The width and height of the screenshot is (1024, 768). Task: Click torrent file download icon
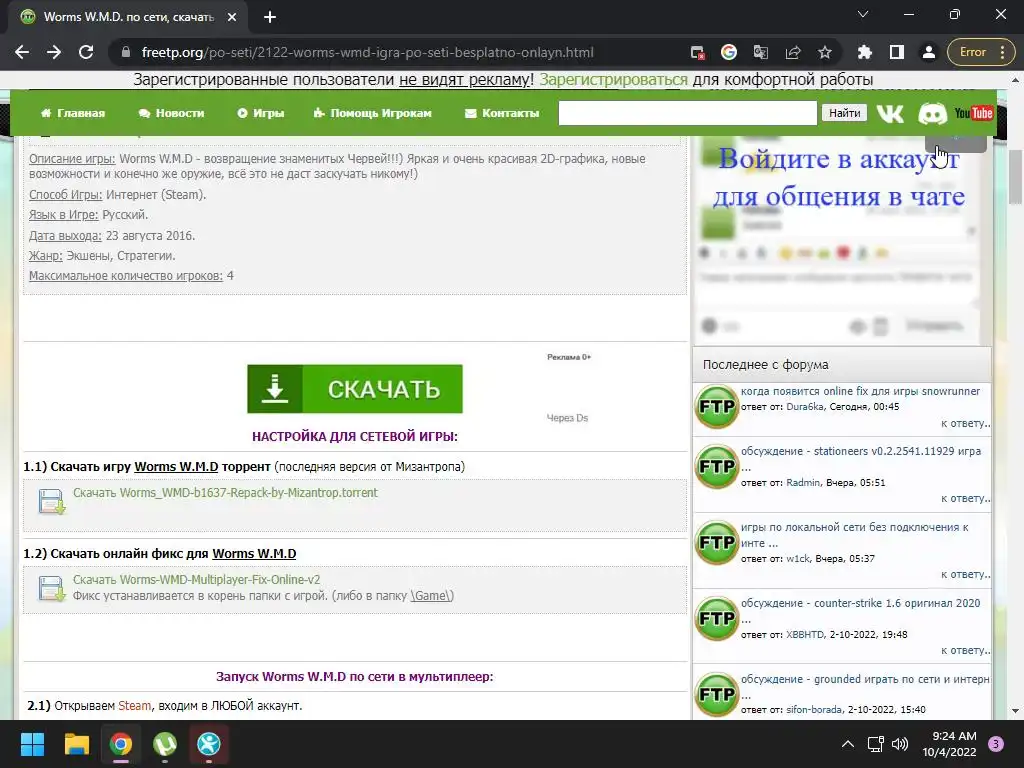tap(52, 502)
